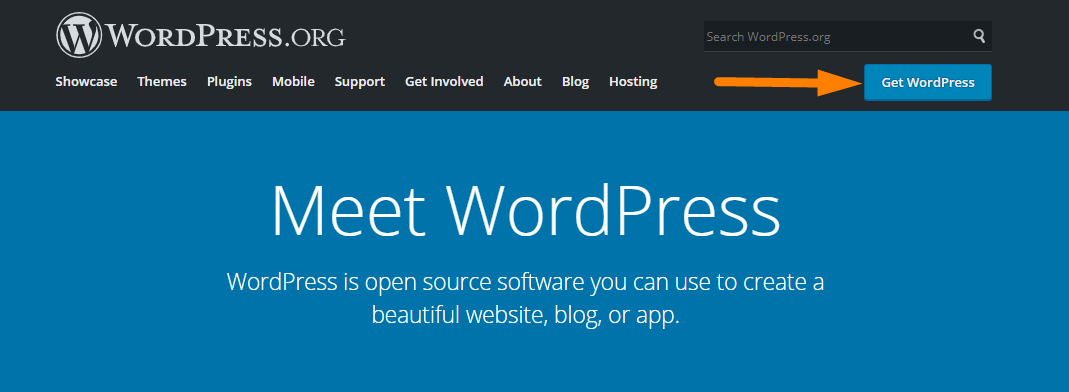
Task: Open the Themes menu item
Action: click(162, 82)
